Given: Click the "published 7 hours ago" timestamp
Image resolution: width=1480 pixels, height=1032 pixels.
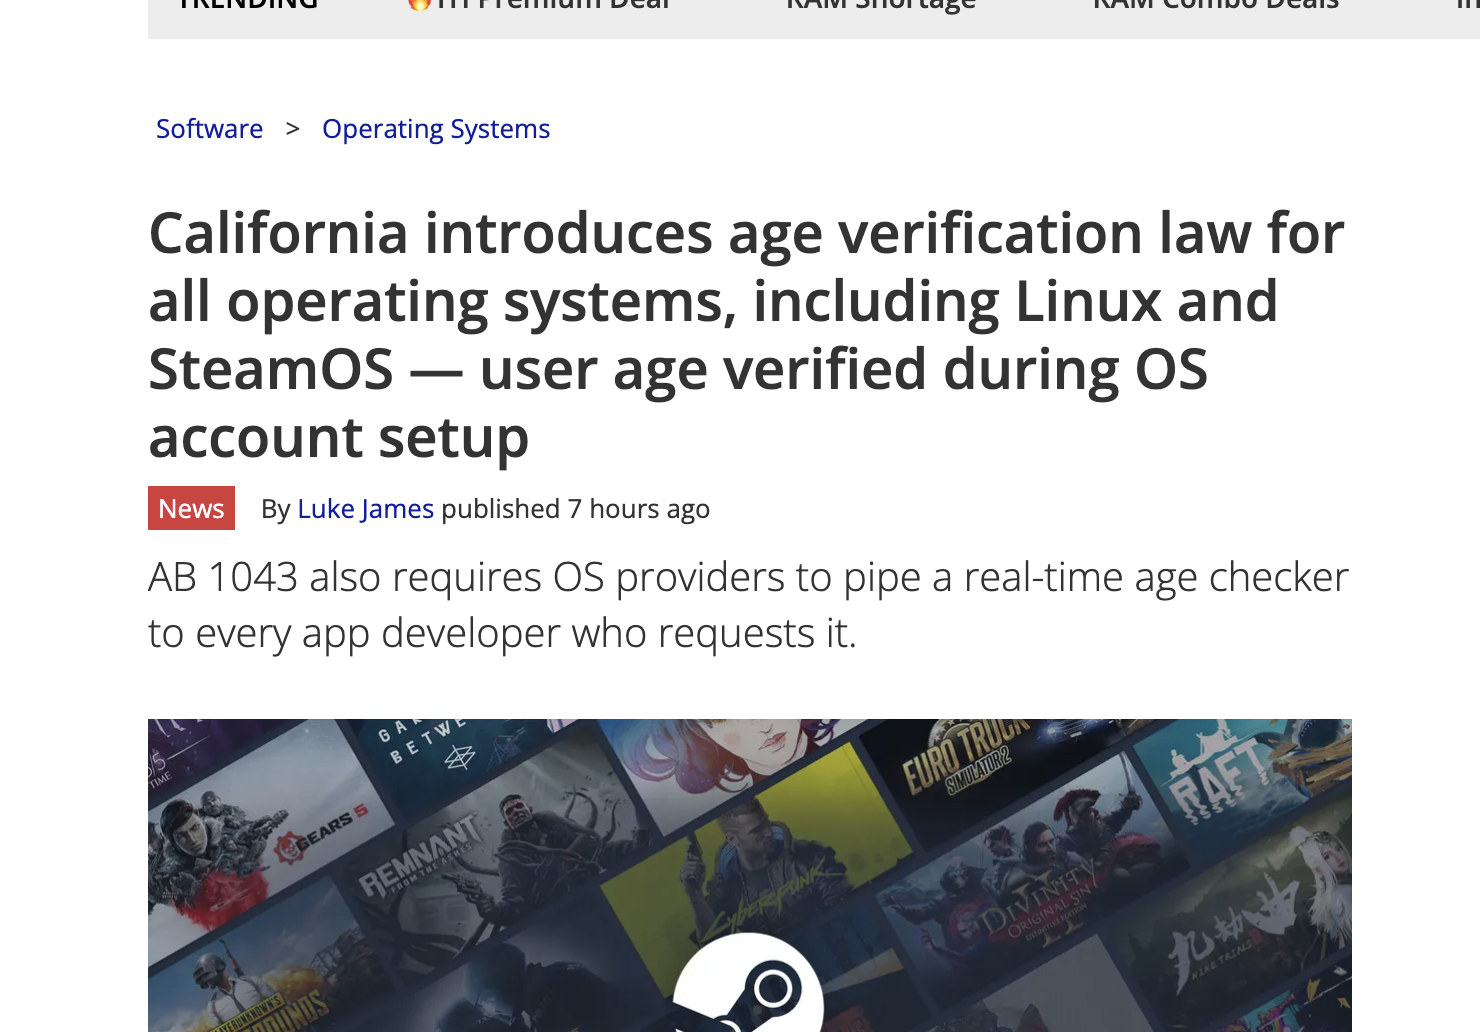Looking at the screenshot, I should click(575, 509).
